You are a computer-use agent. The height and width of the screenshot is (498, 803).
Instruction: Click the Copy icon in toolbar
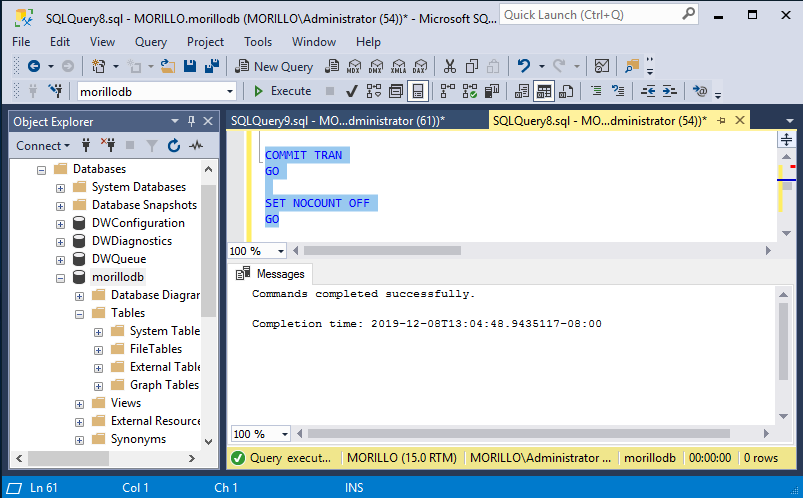(472, 66)
